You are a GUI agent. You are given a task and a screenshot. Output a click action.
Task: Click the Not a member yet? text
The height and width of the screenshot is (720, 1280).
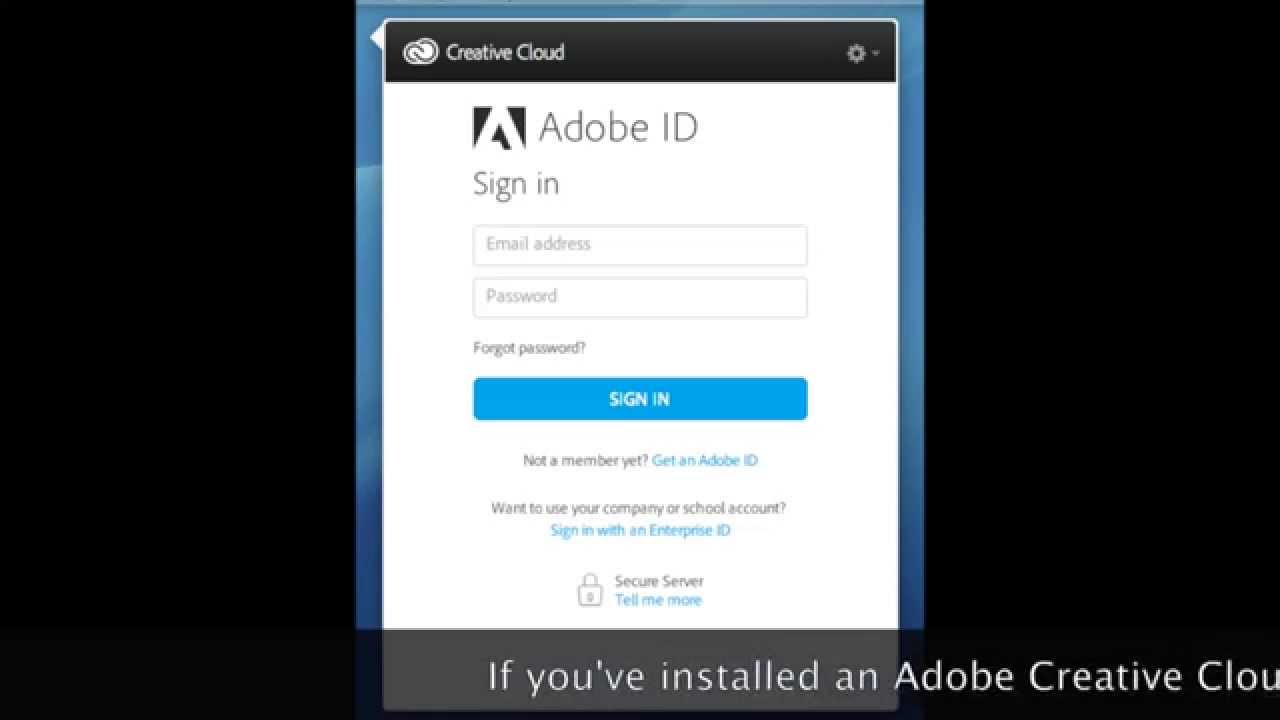tap(585, 461)
